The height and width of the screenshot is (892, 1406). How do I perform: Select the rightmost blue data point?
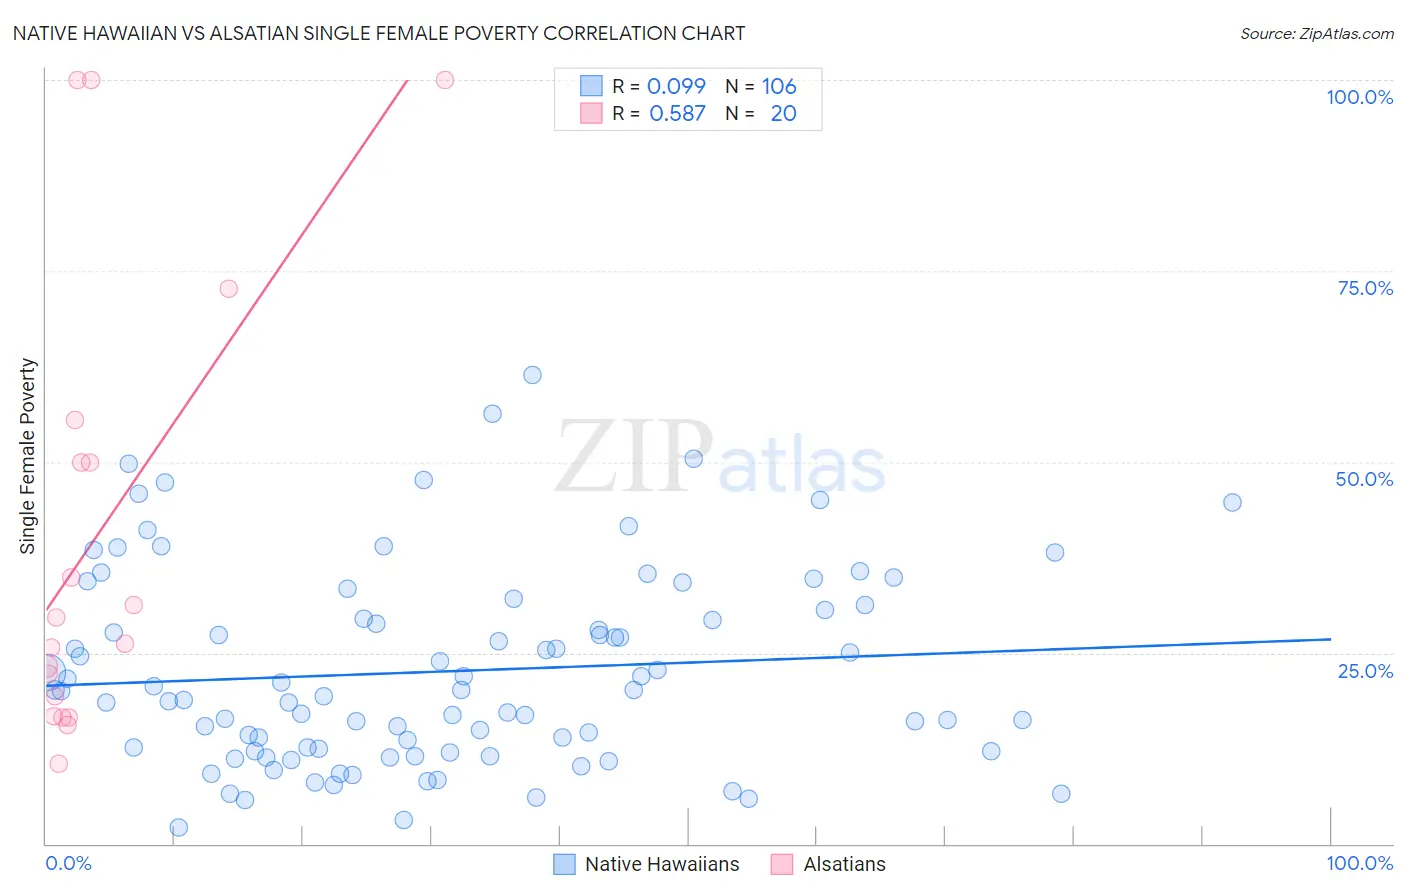[x=1232, y=502]
